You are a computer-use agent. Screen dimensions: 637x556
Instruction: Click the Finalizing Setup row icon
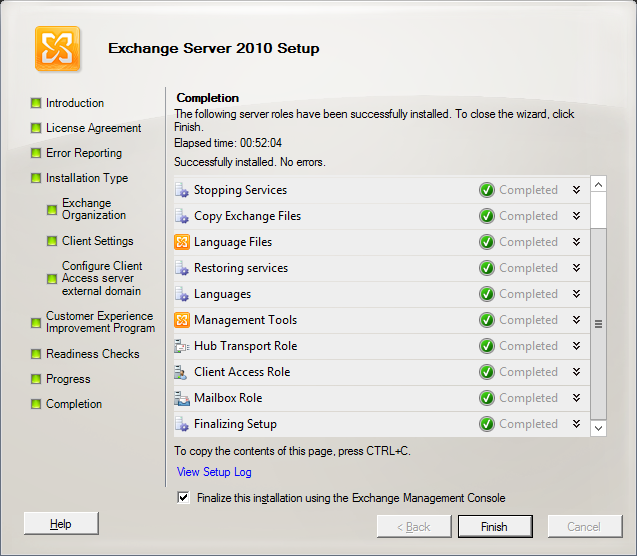[x=182, y=424]
